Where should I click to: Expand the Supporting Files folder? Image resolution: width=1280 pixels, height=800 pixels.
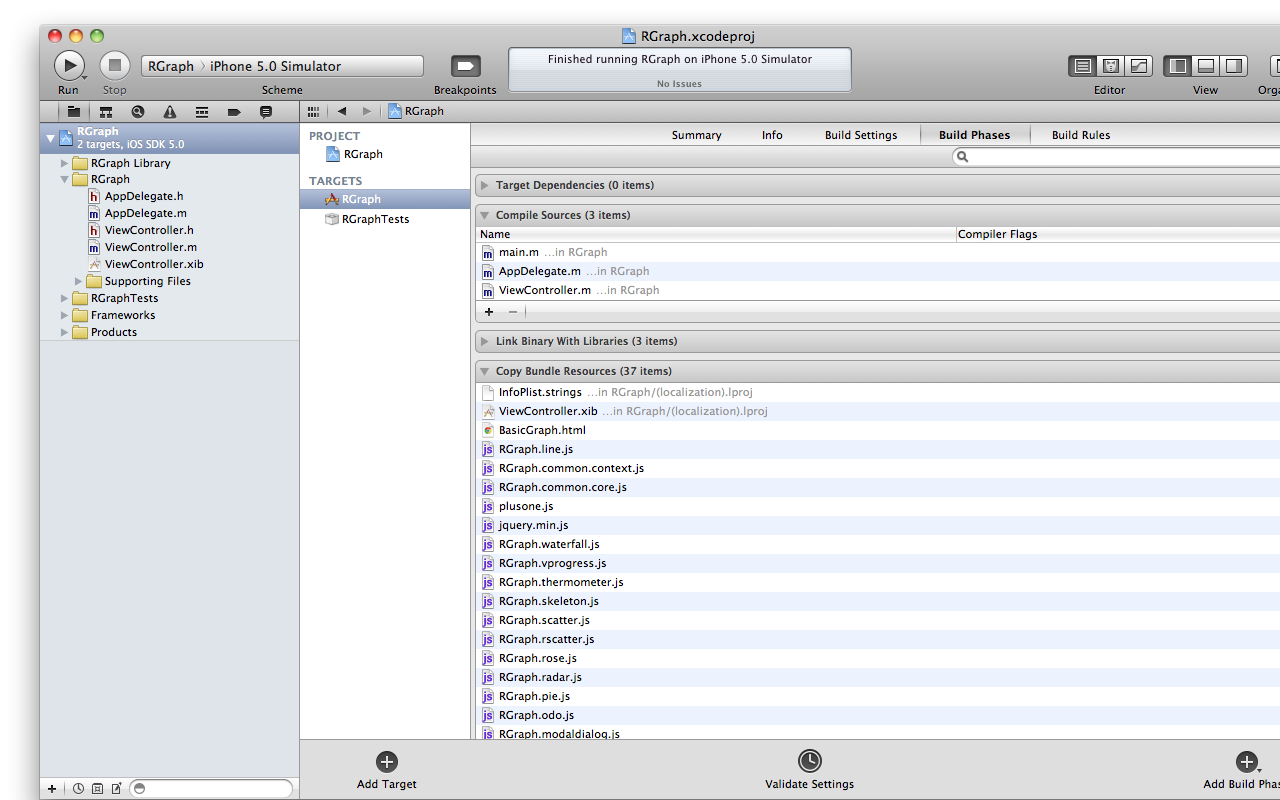pos(79,282)
